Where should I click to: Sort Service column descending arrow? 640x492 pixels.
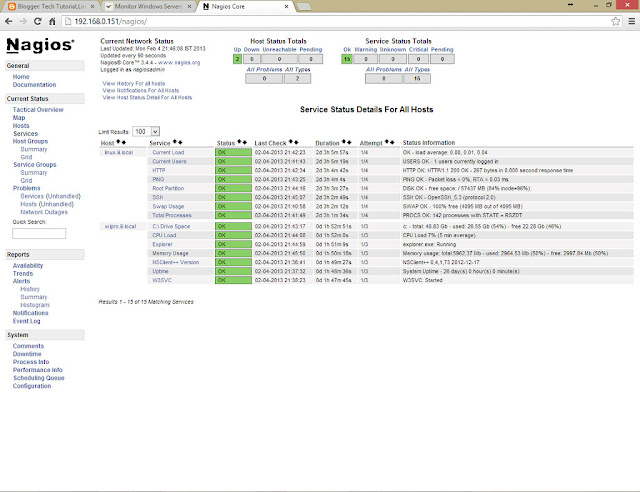pyautogui.click(x=180, y=142)
